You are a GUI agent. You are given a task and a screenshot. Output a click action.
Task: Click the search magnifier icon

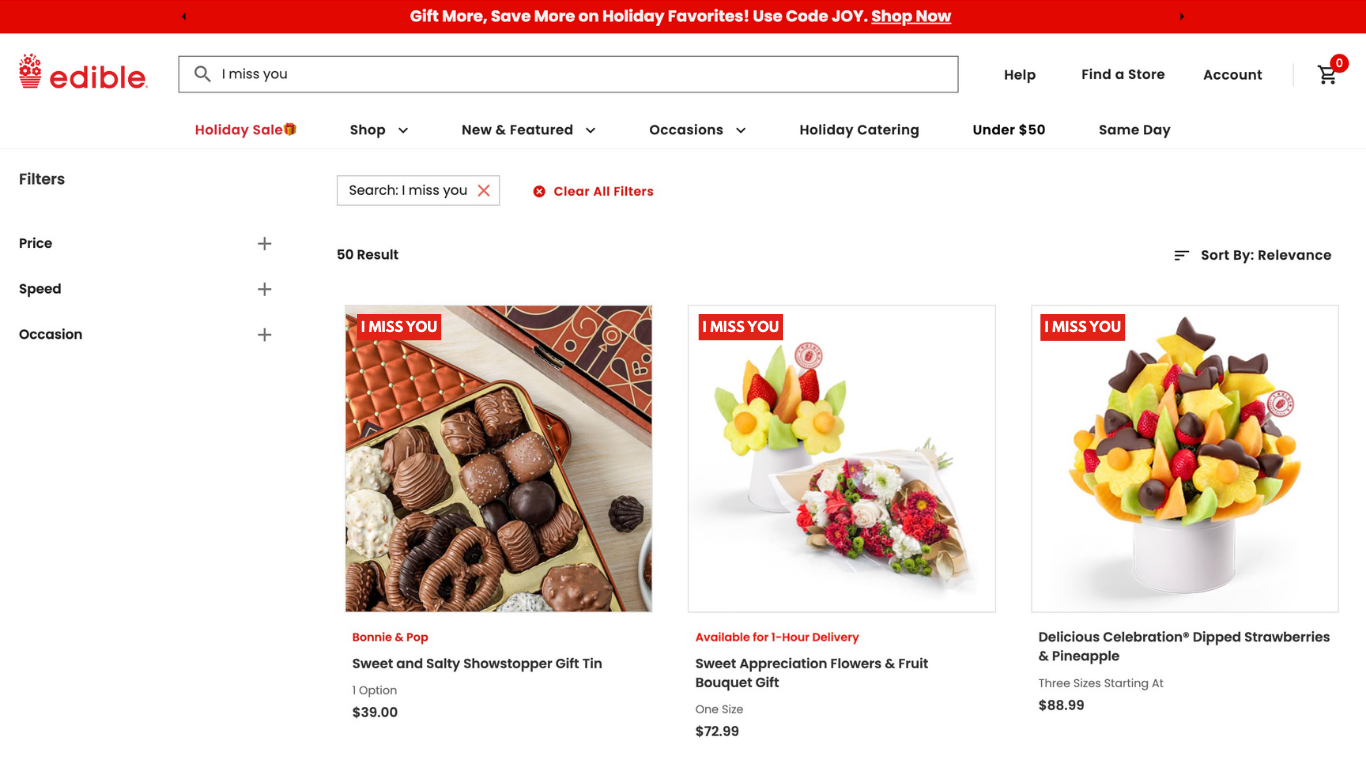click(202, 74)
